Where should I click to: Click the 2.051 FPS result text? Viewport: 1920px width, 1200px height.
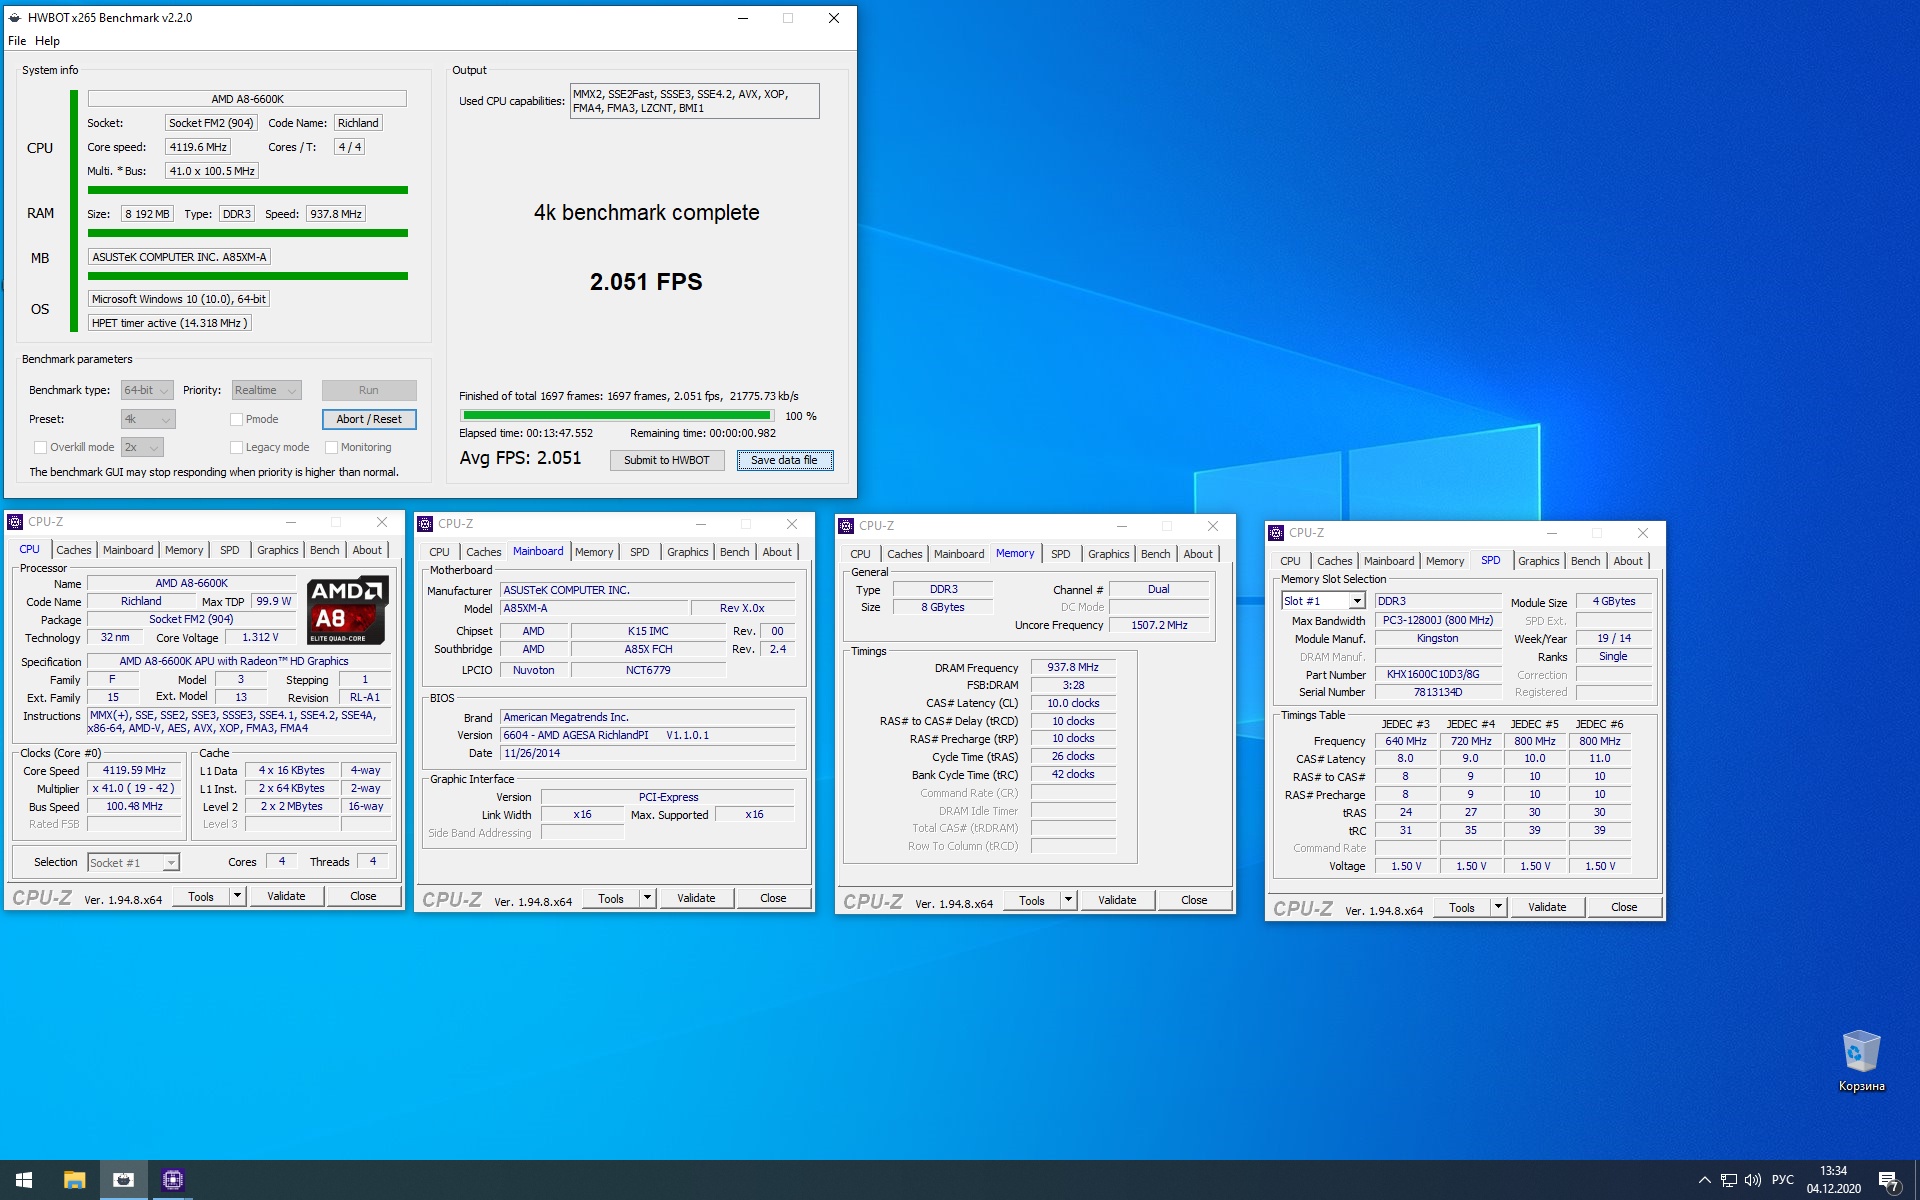click(646, 282)
